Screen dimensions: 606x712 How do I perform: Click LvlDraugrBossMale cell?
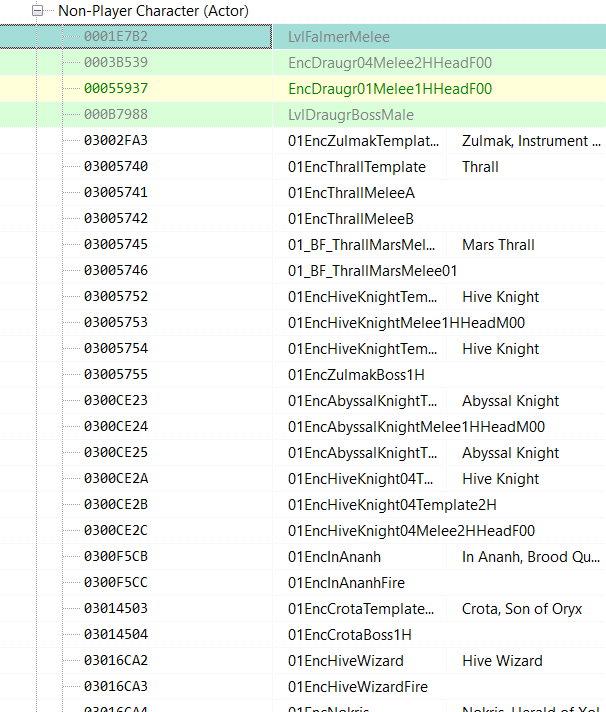[350, 115]
